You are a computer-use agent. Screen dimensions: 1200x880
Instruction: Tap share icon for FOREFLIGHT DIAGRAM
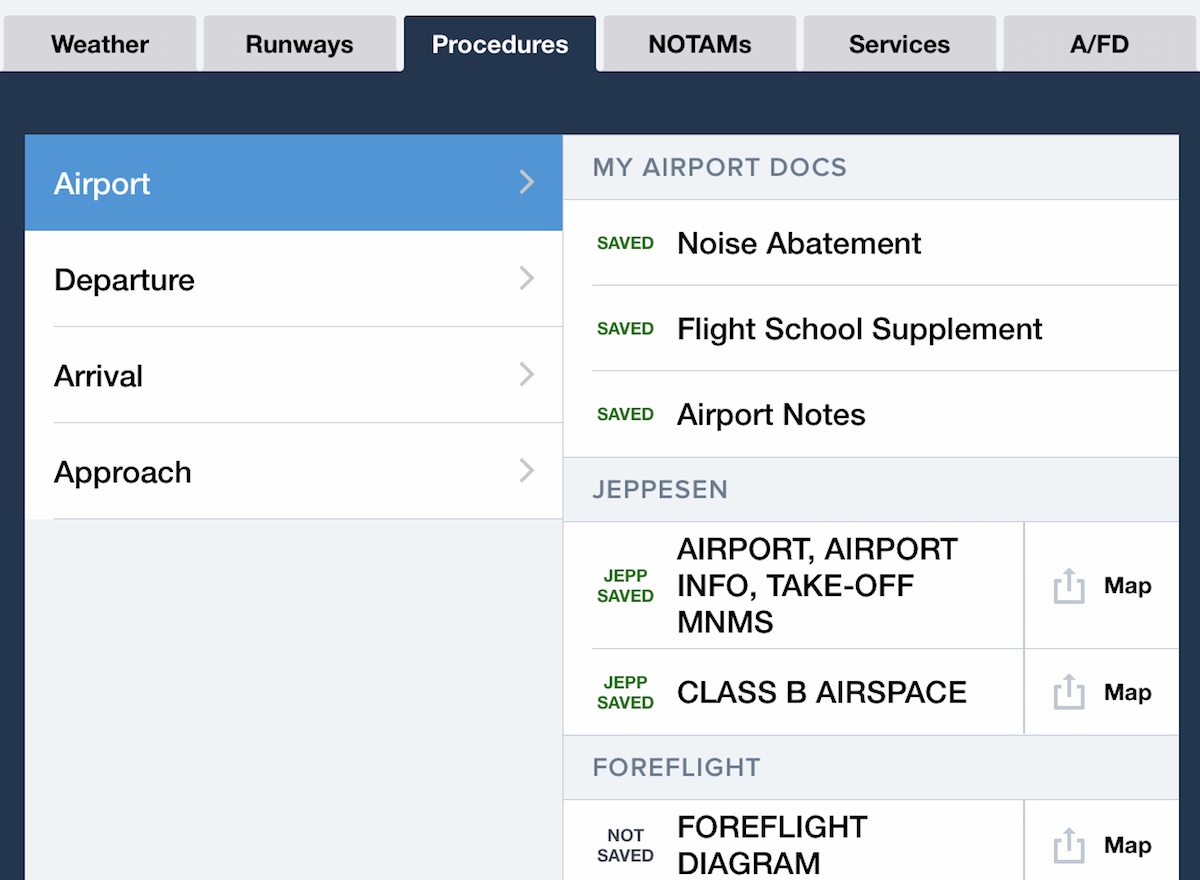(1069, 846)
